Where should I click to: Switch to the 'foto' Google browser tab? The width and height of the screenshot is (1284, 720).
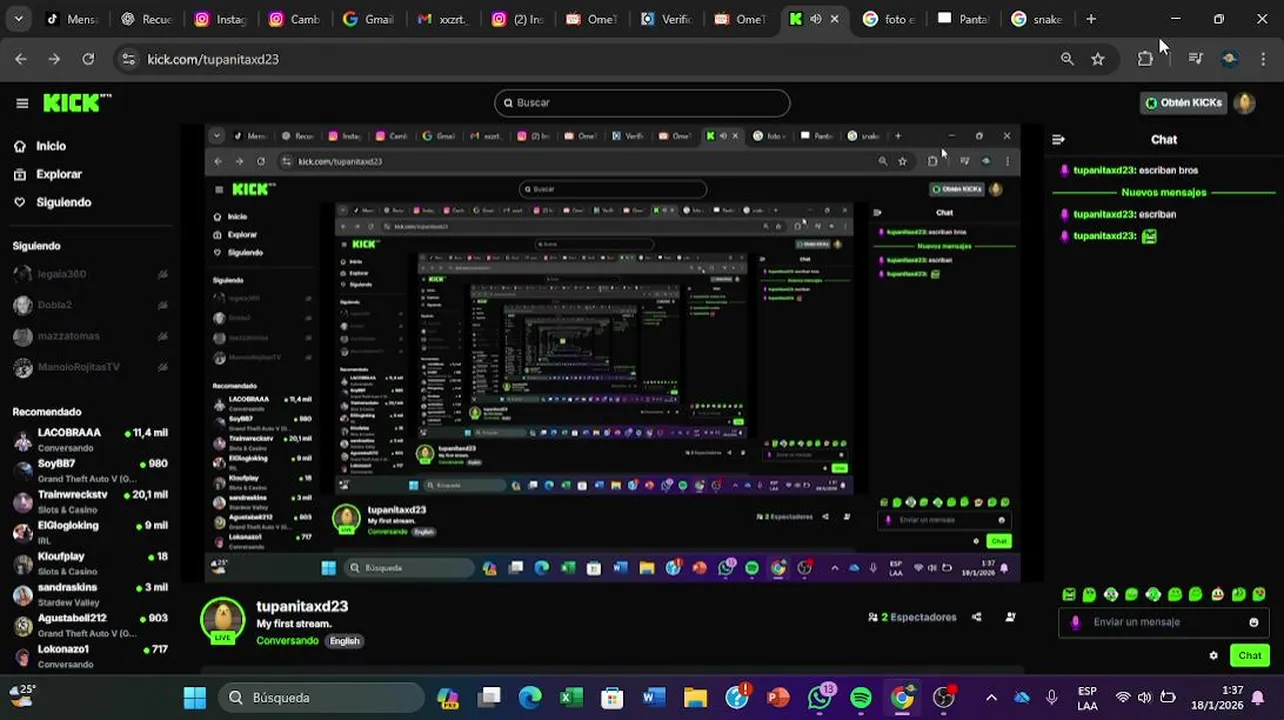coord(888,19)
